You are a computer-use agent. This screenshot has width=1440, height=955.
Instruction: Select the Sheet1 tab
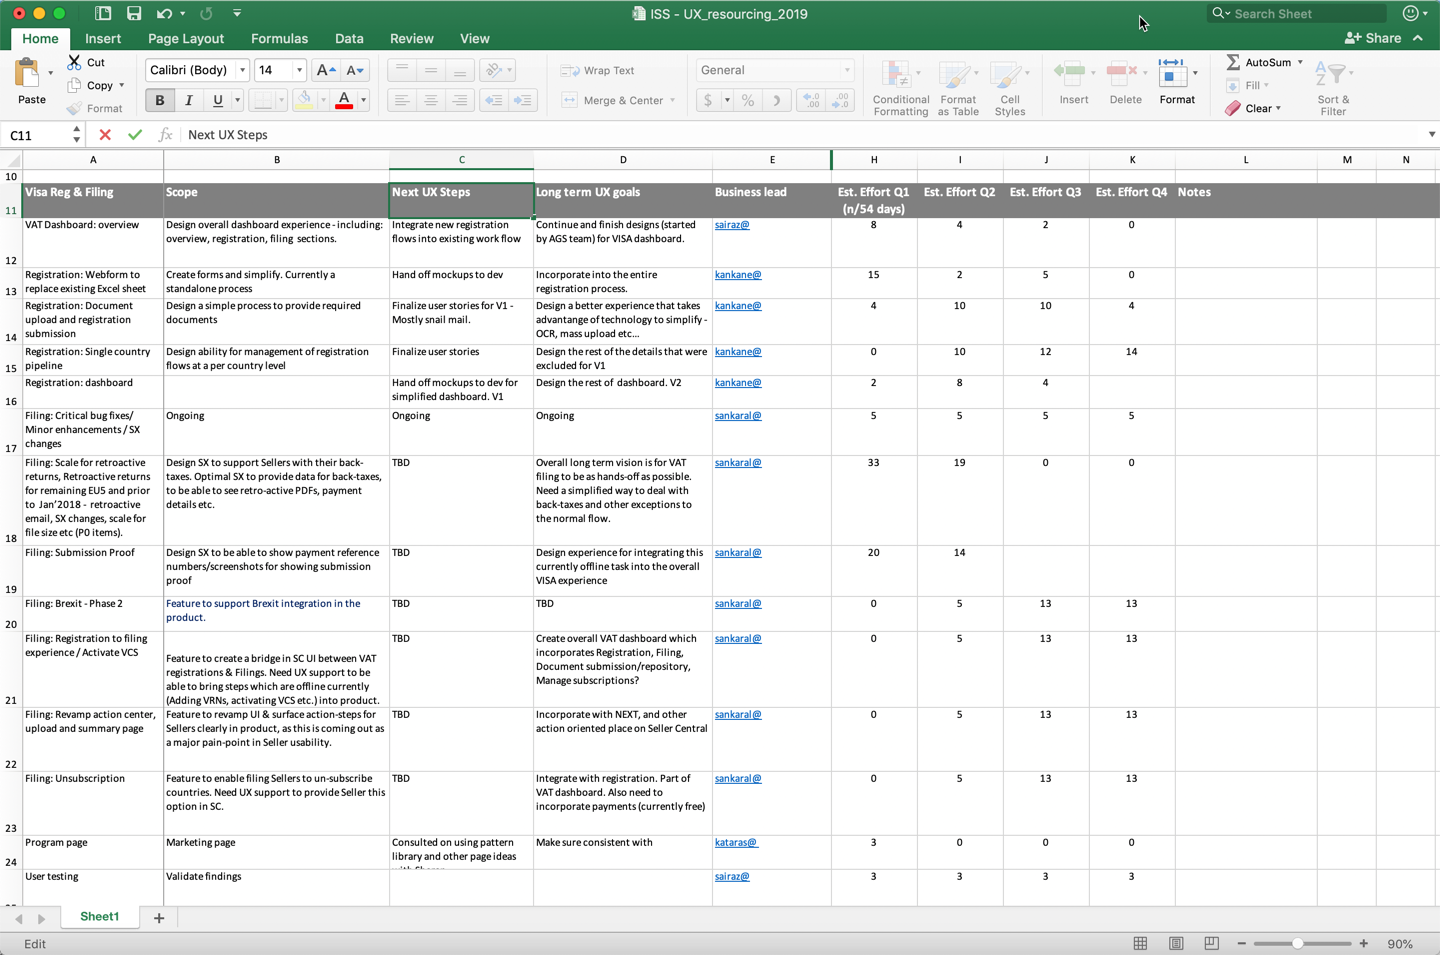tap(99, 917)
